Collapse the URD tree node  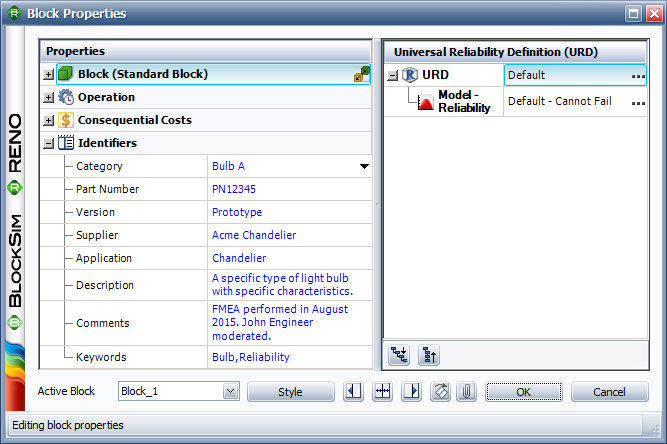click(392, 75)
